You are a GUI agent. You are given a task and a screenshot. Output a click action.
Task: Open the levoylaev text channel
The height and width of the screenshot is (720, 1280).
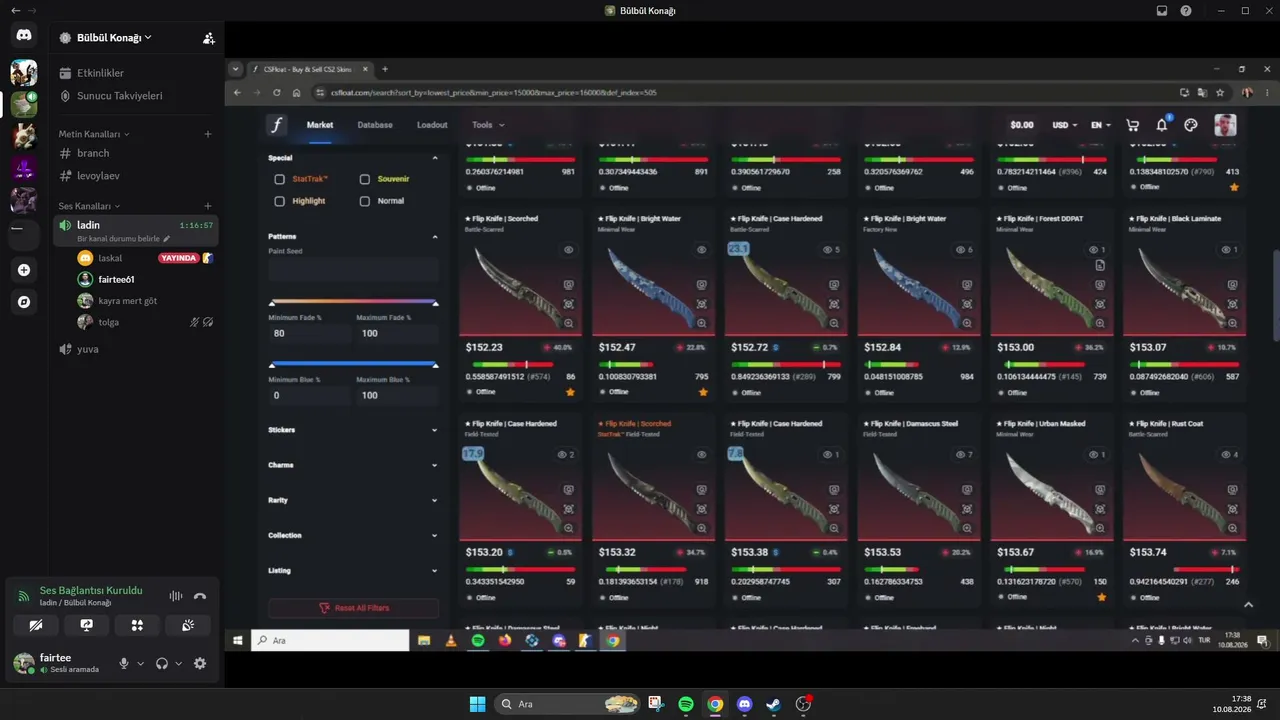tap(136, 175)
